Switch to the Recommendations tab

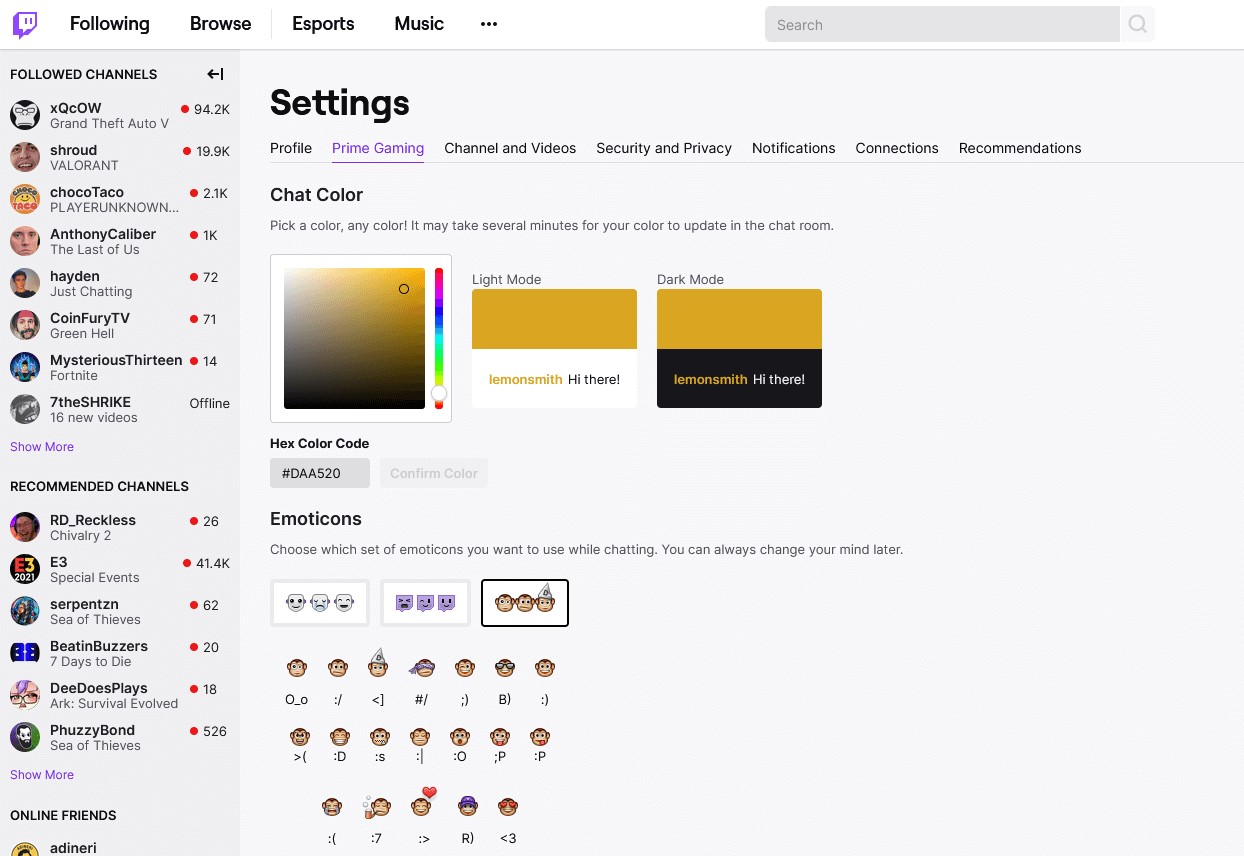coord(1020,148)
